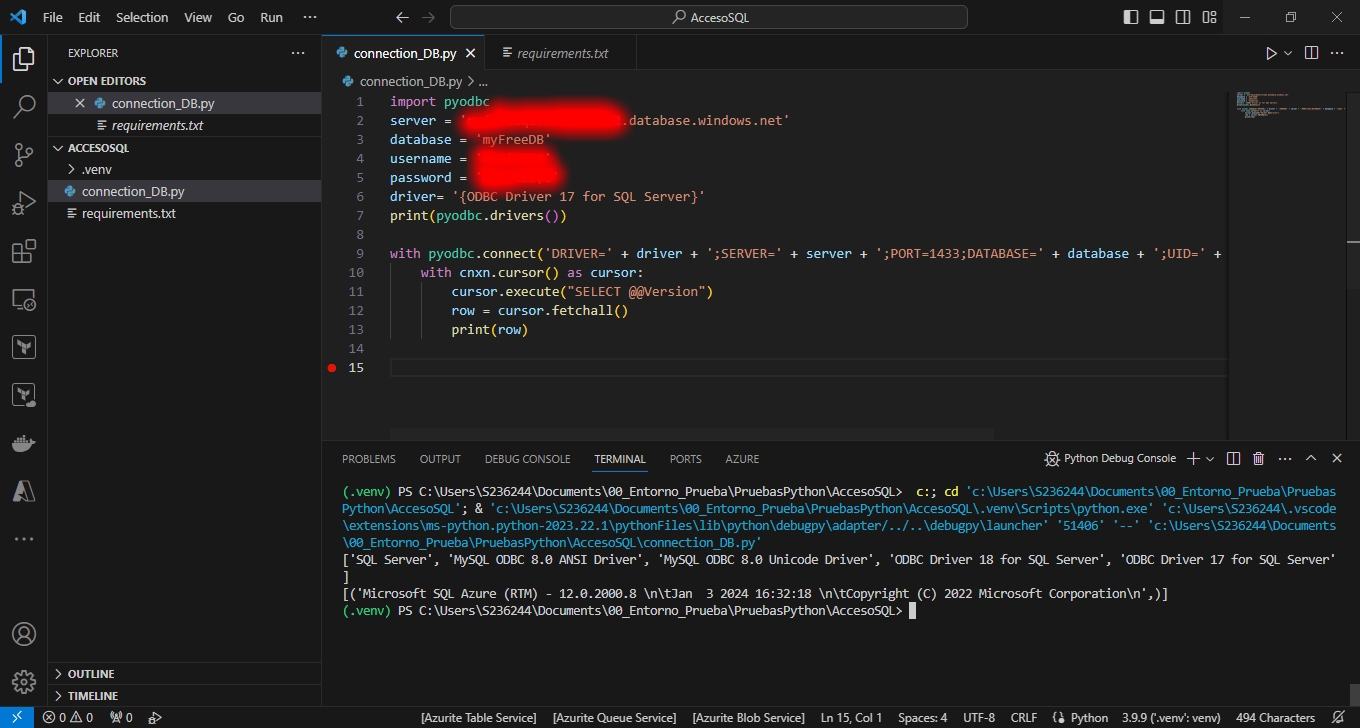Toggle primary side bar layout button
Screen dimensions: 1360x728
pyautogui.click(x=1131, y=17)
